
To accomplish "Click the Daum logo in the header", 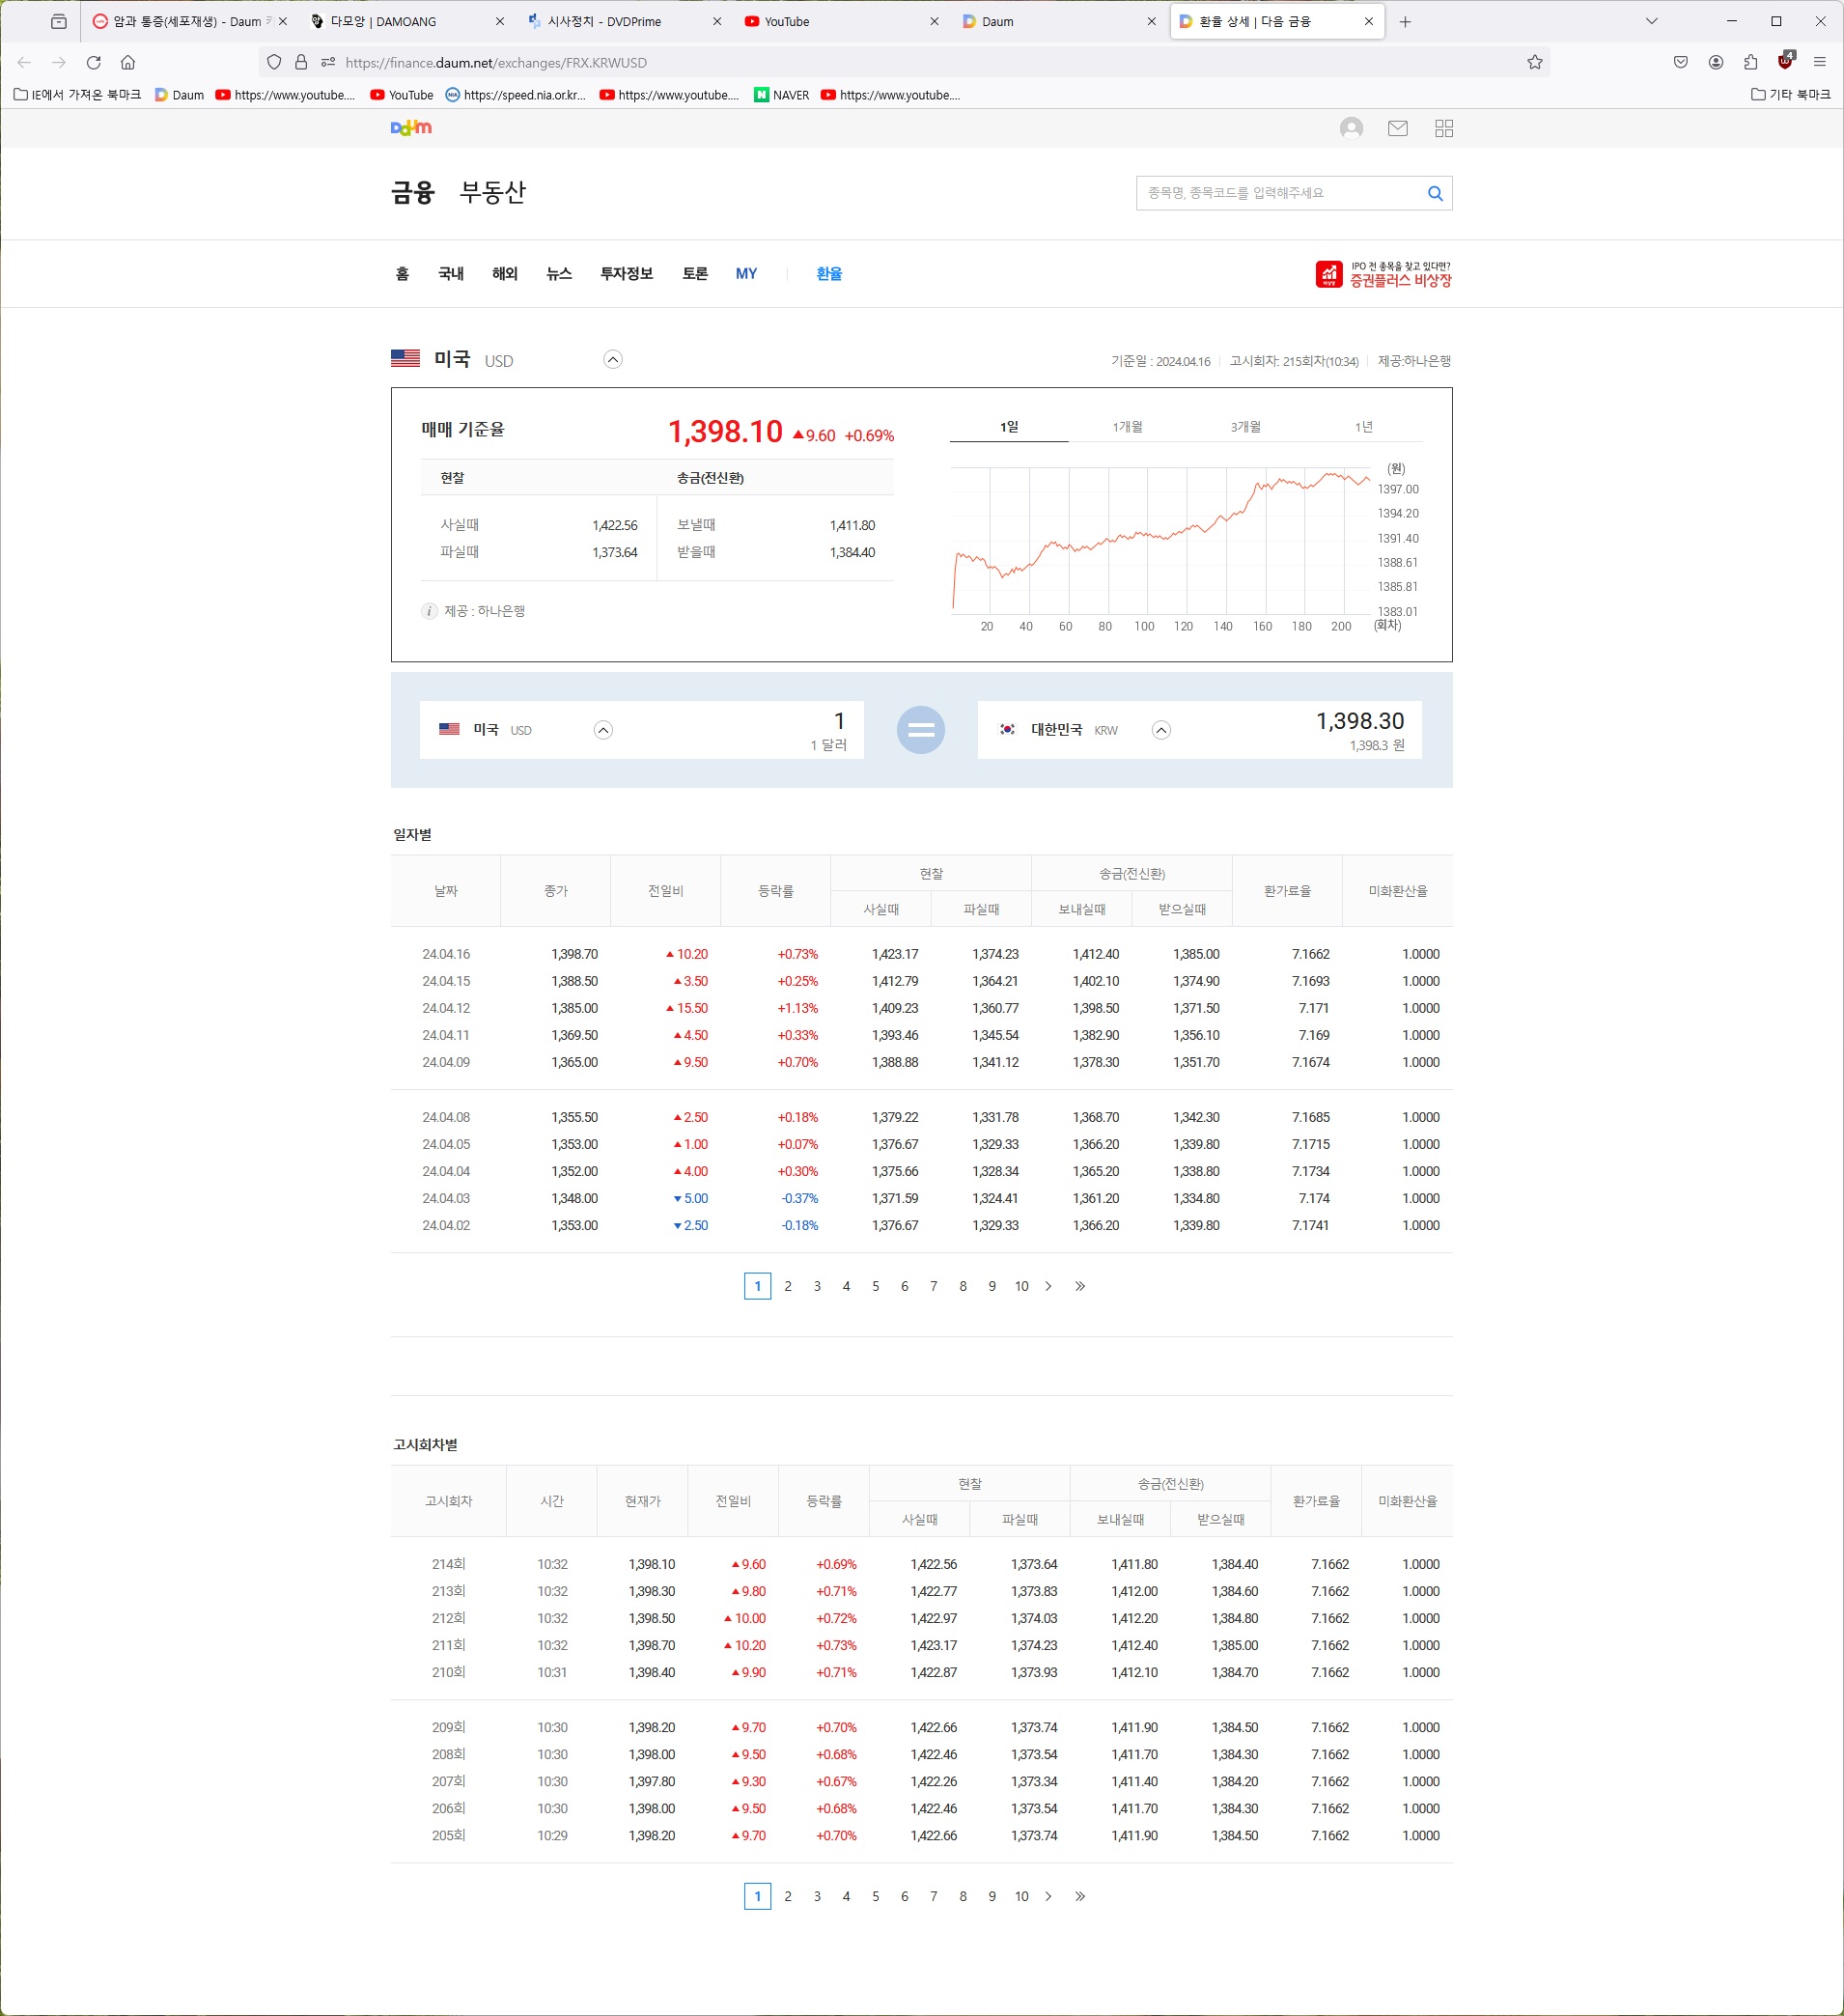I will (411, 128).
